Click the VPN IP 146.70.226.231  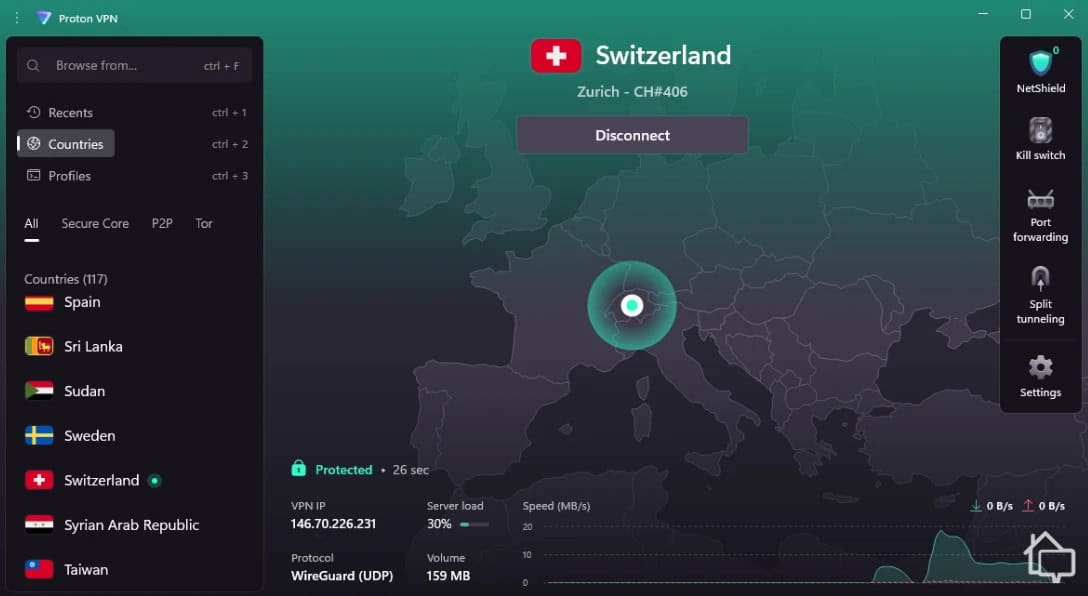333,524
